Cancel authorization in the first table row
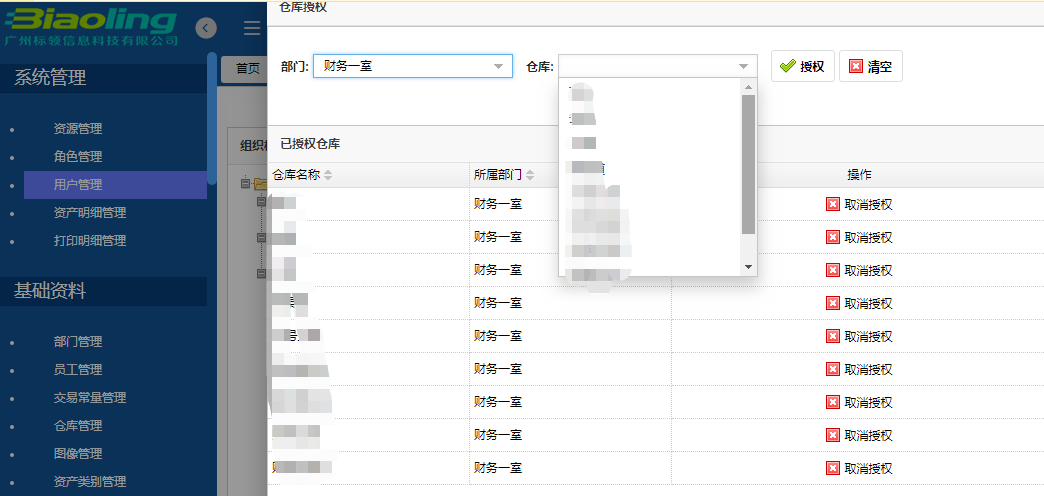The height and width of the screenshot is (496, 1044). pos(858,204)
